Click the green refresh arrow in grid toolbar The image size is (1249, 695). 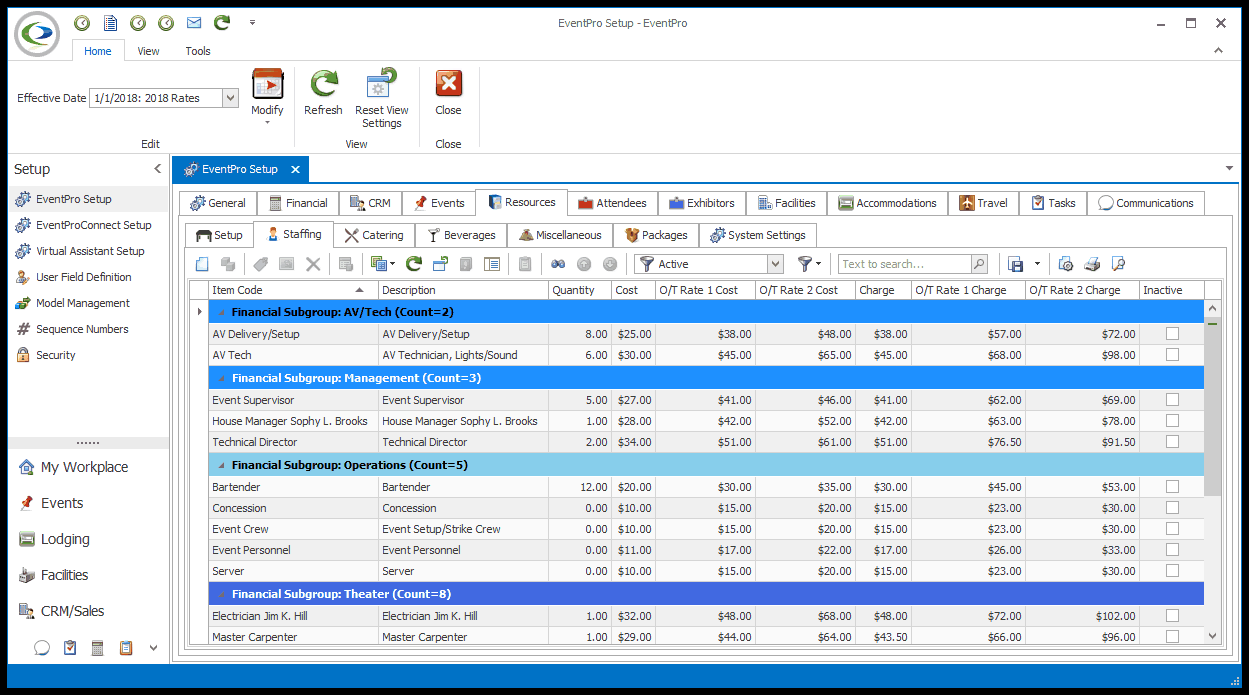click(413, 264)
